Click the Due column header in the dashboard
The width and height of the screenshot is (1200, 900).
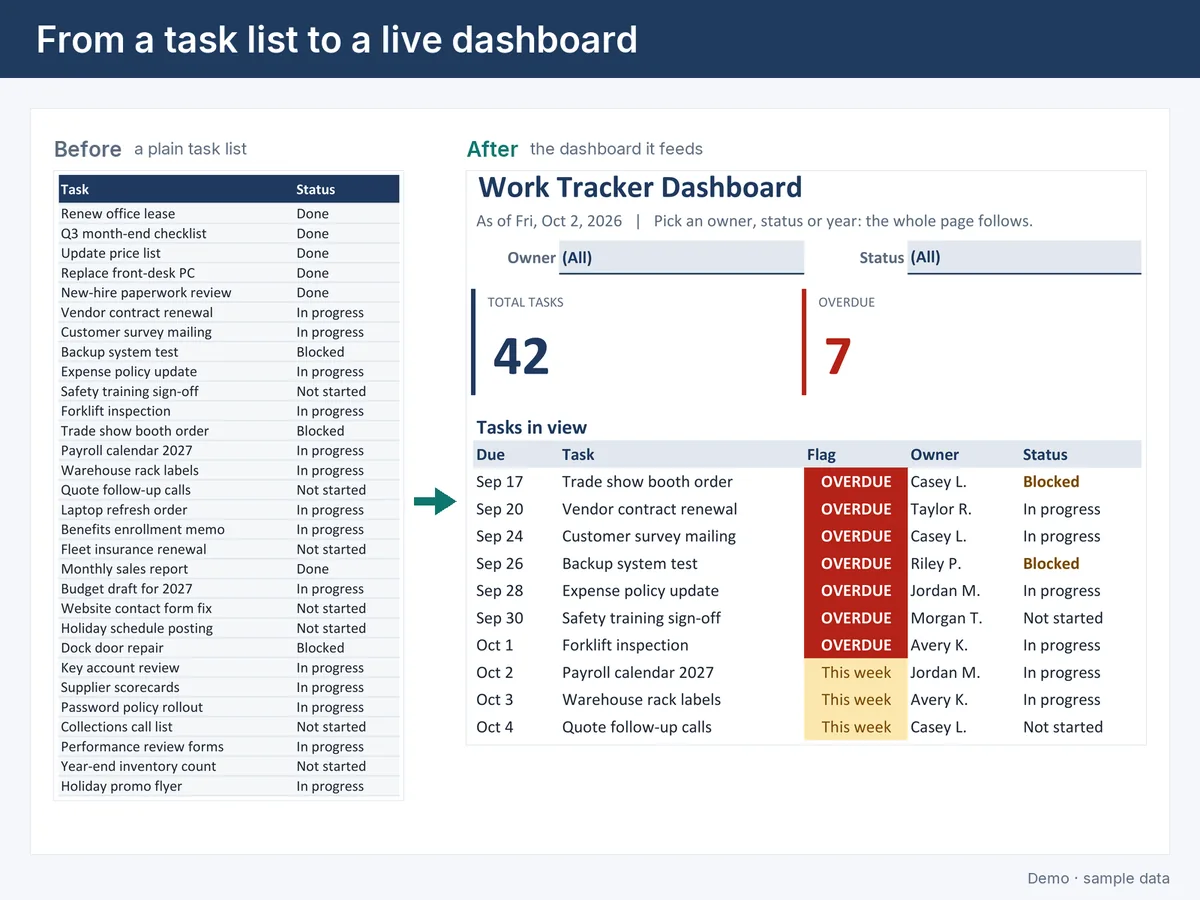click(490, 454)
